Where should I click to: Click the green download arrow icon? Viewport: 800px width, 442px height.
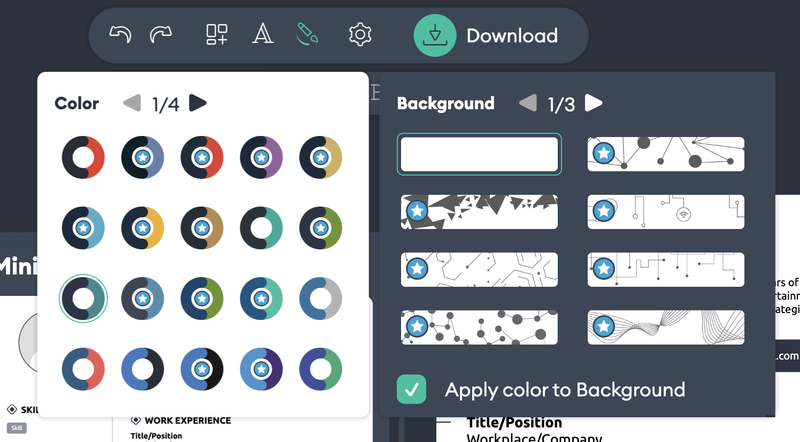(x=434, y=36)
